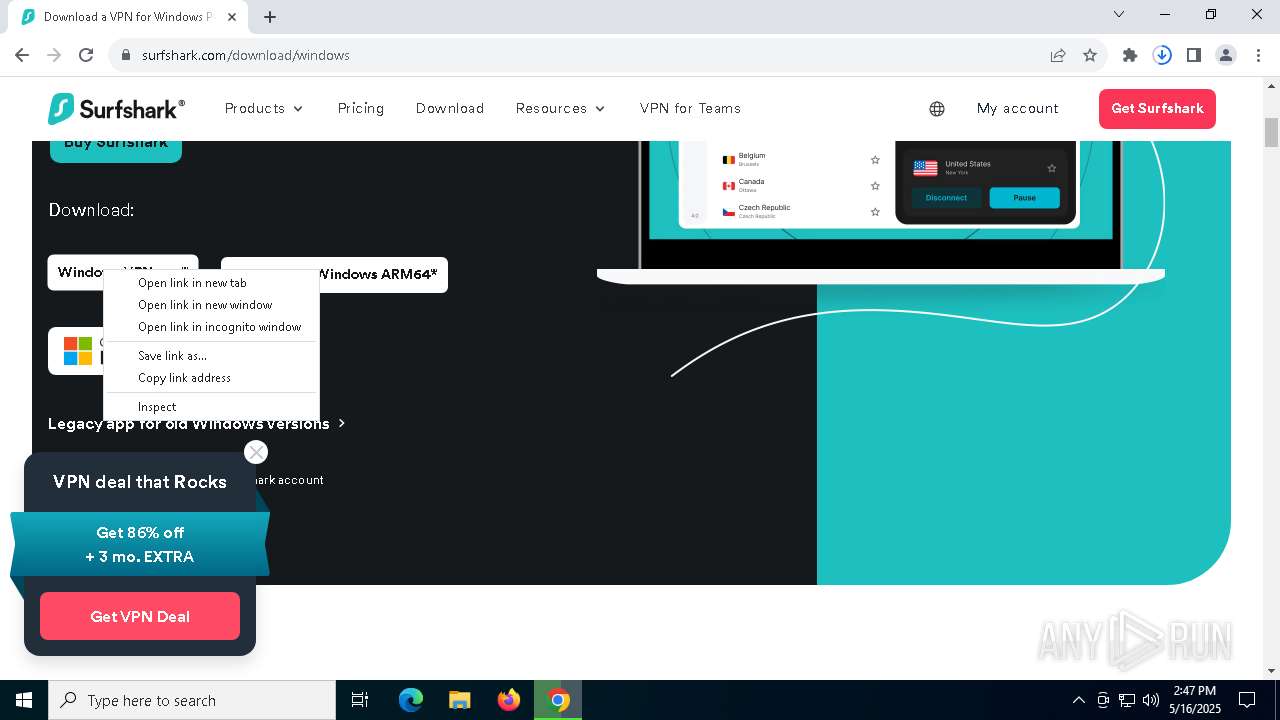Open the Chrome extensions puzzle icon
1280x720 pixels.
1130,55
